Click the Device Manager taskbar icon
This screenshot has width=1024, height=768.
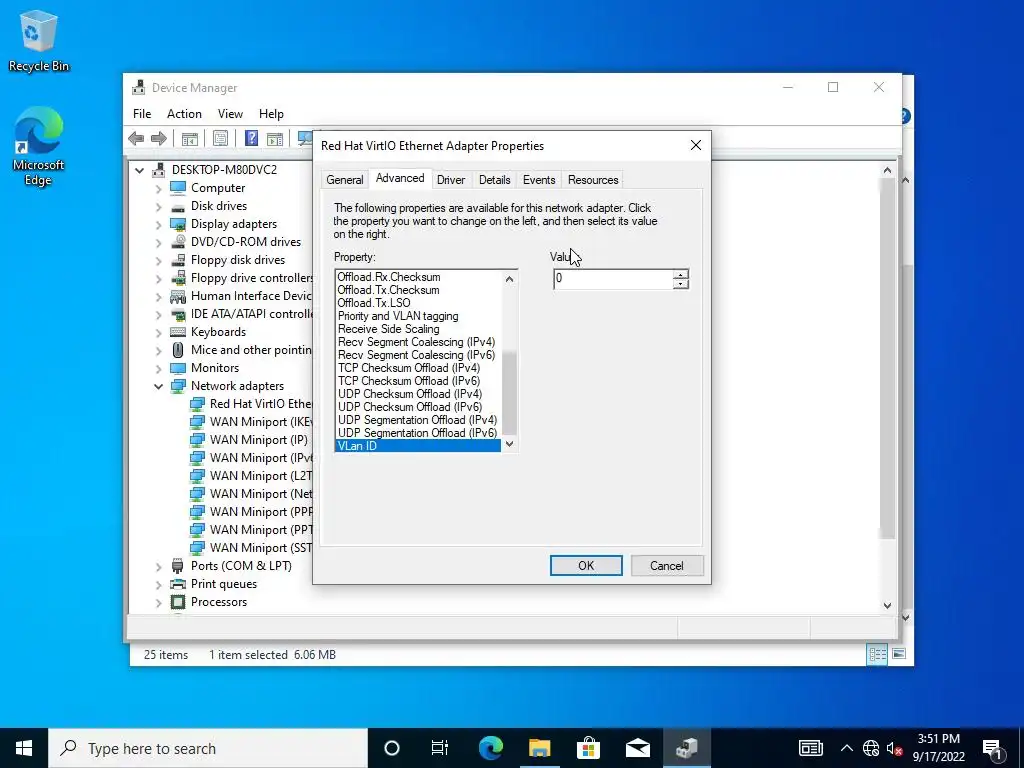(x=686, y=748)
